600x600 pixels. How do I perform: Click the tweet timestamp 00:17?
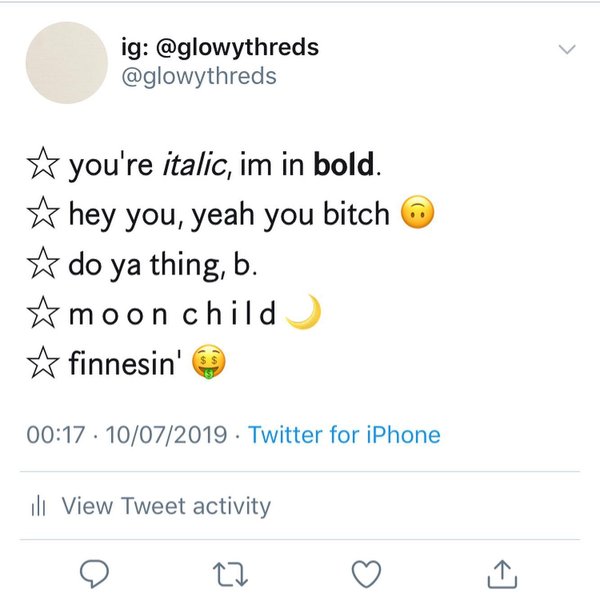[52, 435]
